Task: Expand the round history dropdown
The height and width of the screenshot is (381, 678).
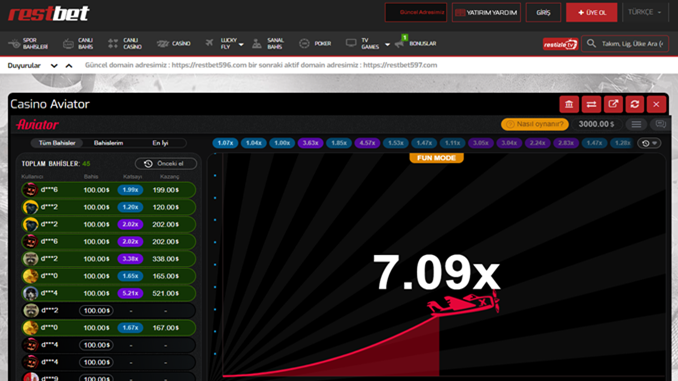Action: [649, 143]
